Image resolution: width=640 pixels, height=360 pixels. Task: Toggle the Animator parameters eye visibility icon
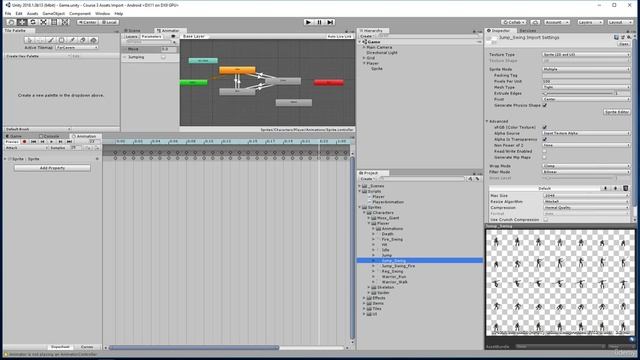pyautogui.click(x=173, y=36)
